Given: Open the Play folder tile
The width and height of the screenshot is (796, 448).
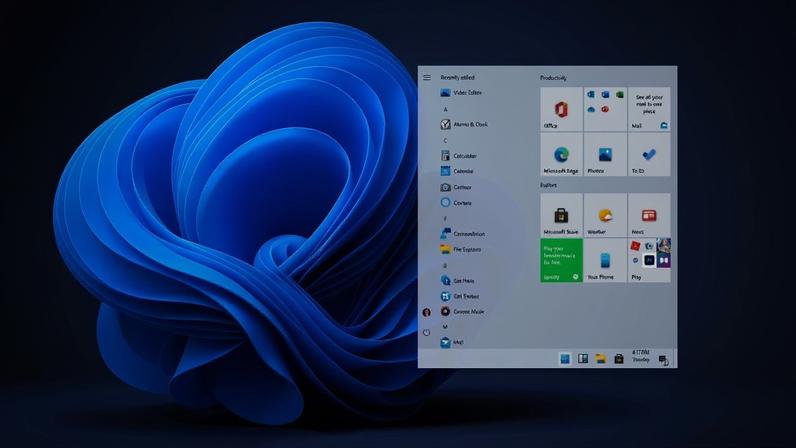Looking at the screenshot, I should tap(649, 261).
